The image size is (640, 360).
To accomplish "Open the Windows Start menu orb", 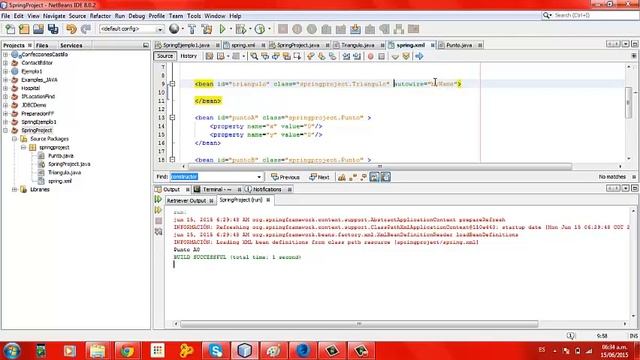I will point(11,351).
